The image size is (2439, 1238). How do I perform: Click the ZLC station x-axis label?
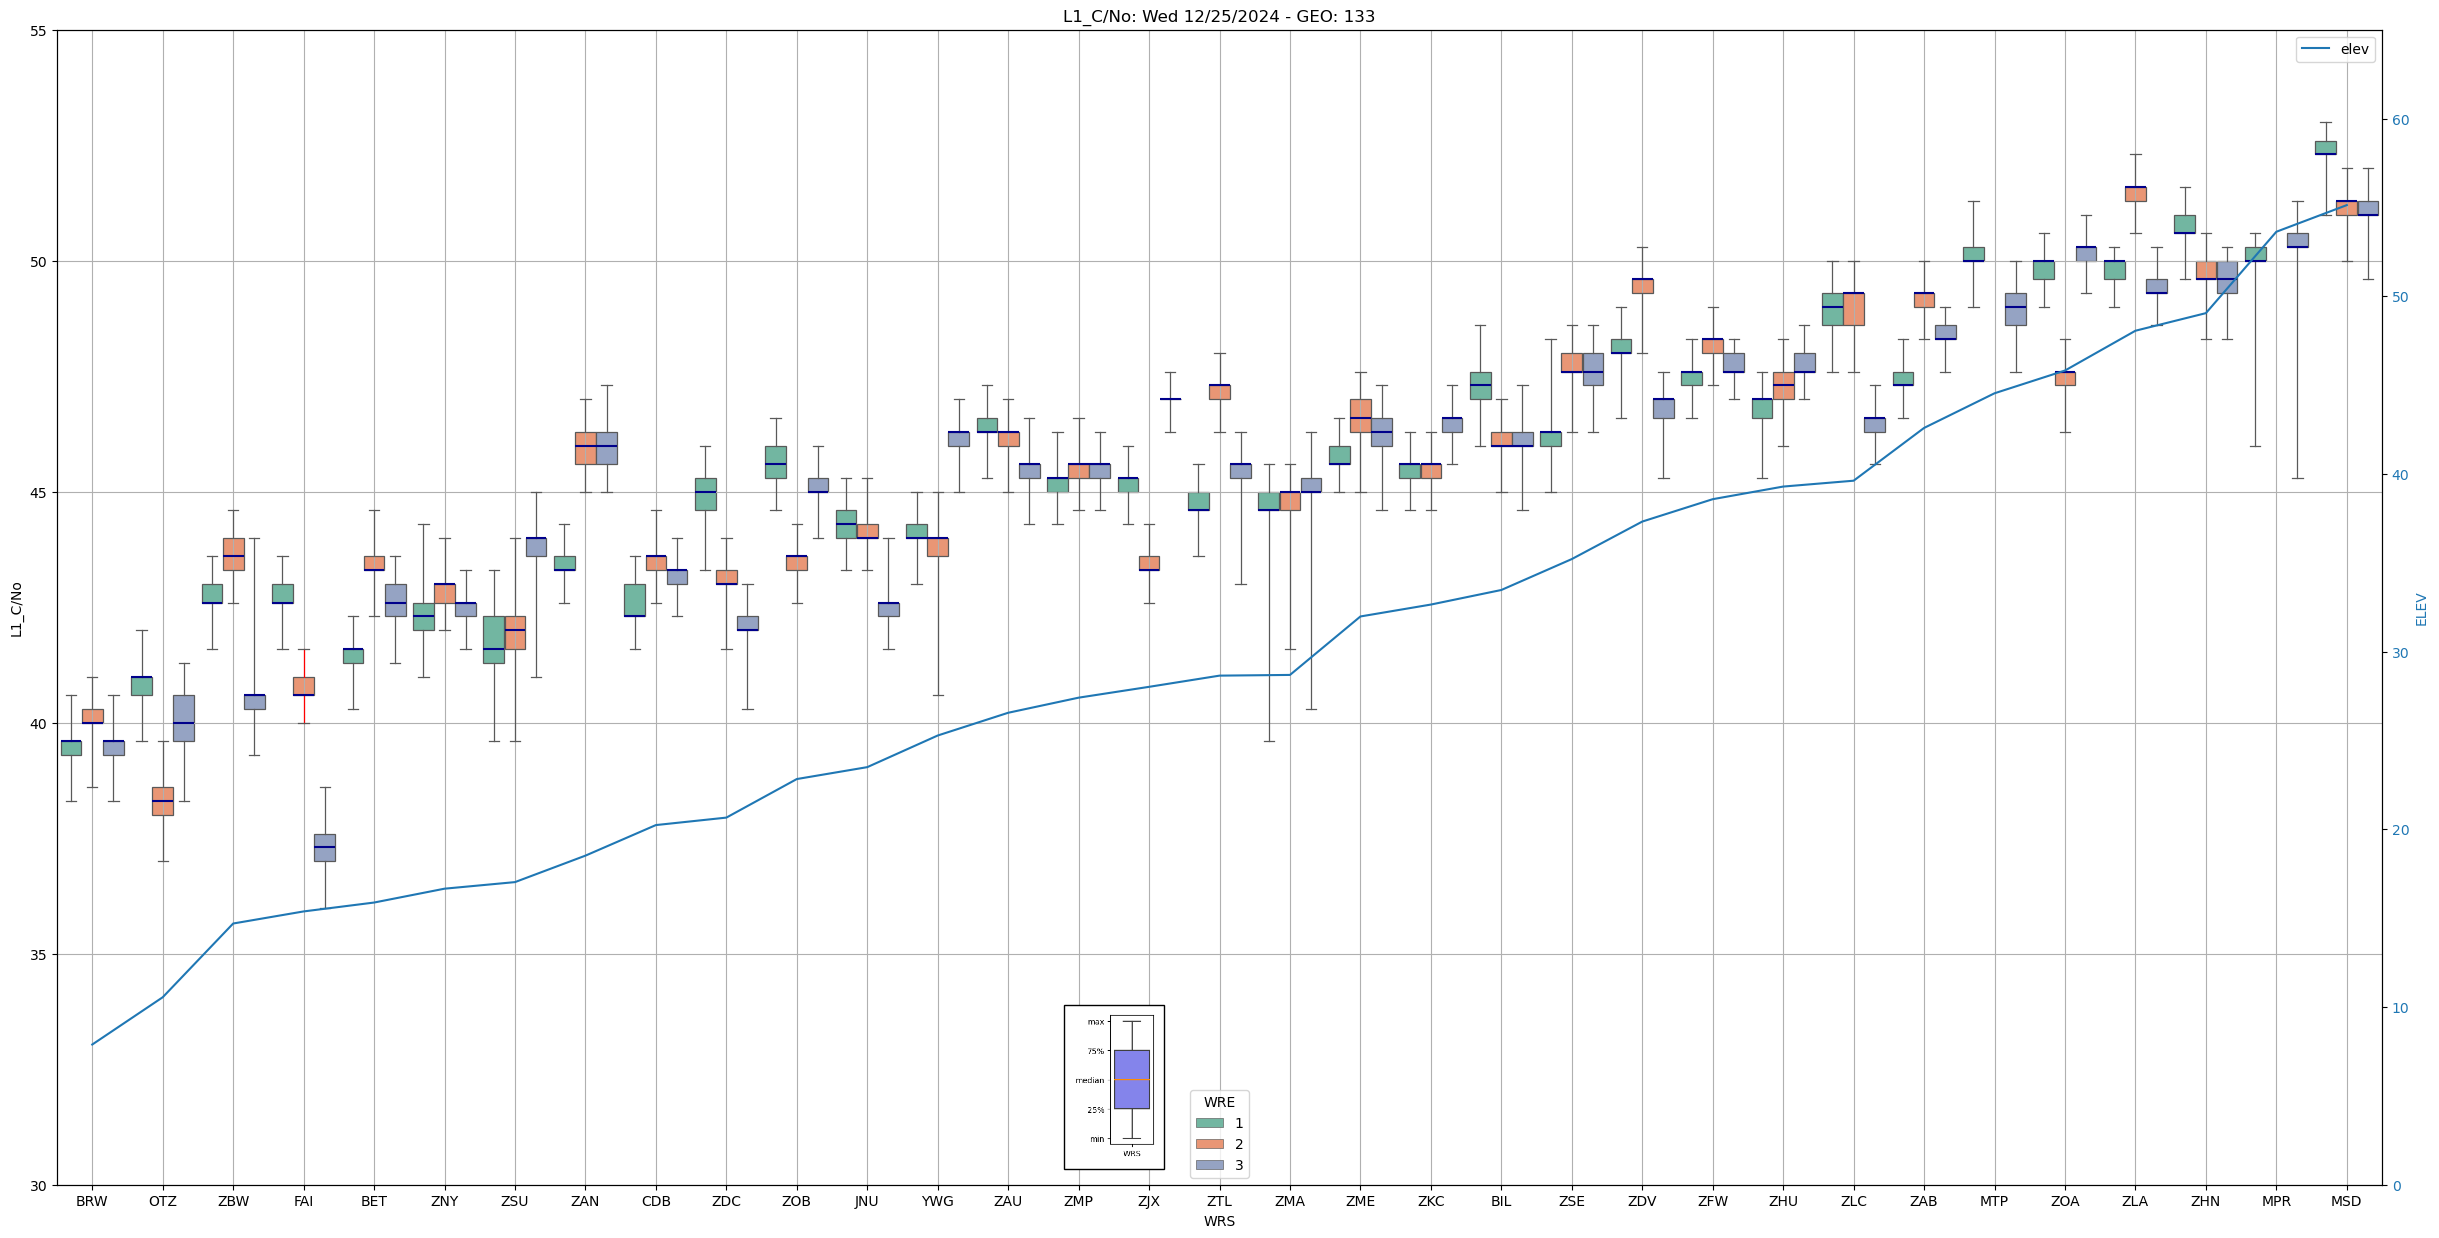point(1853,1201)
